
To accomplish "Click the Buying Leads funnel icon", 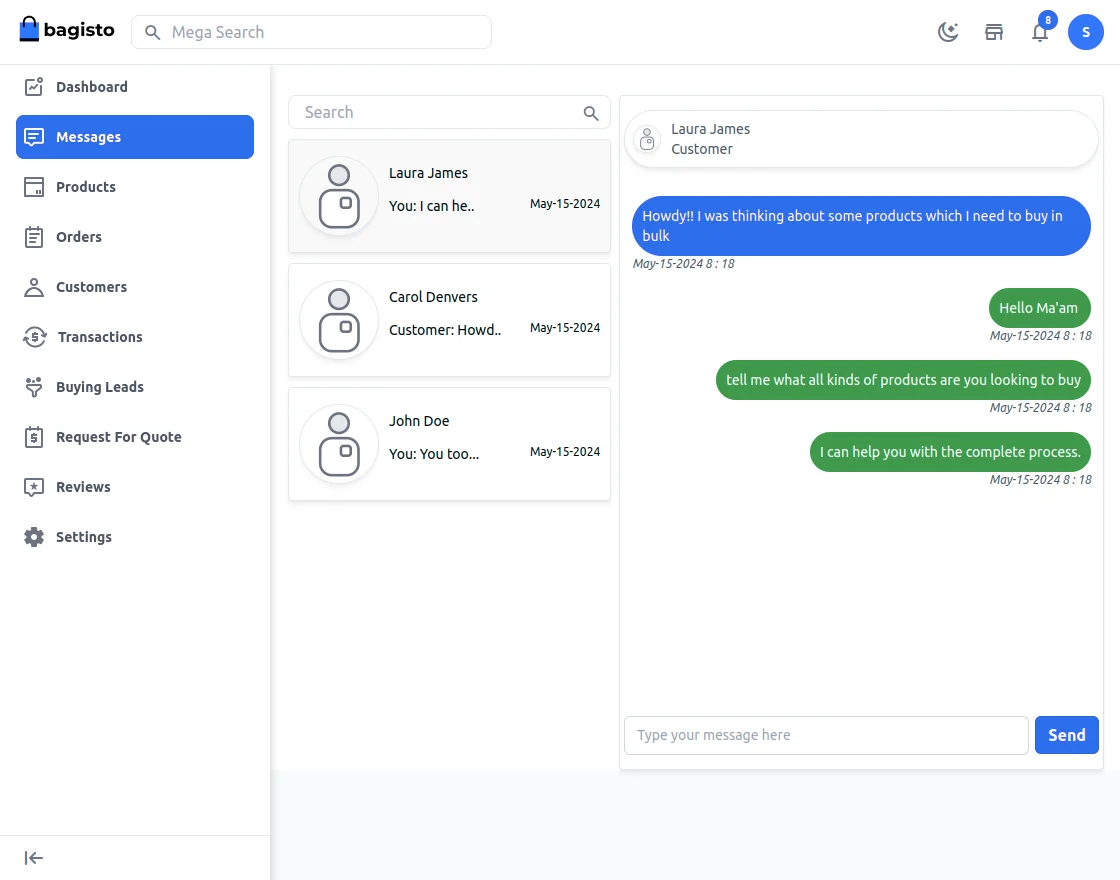I will pyautogui.click(x=34, y=387).
